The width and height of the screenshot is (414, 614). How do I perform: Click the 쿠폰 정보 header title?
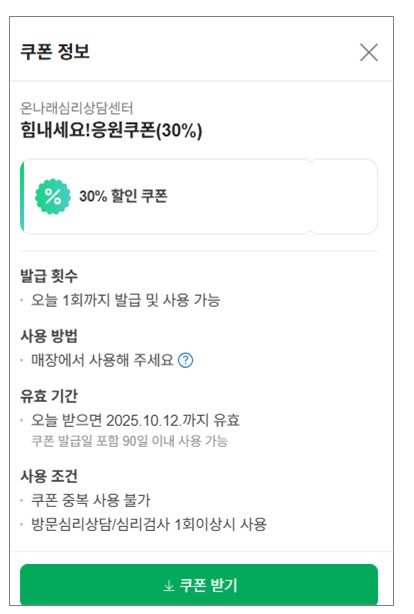(55, 52)
